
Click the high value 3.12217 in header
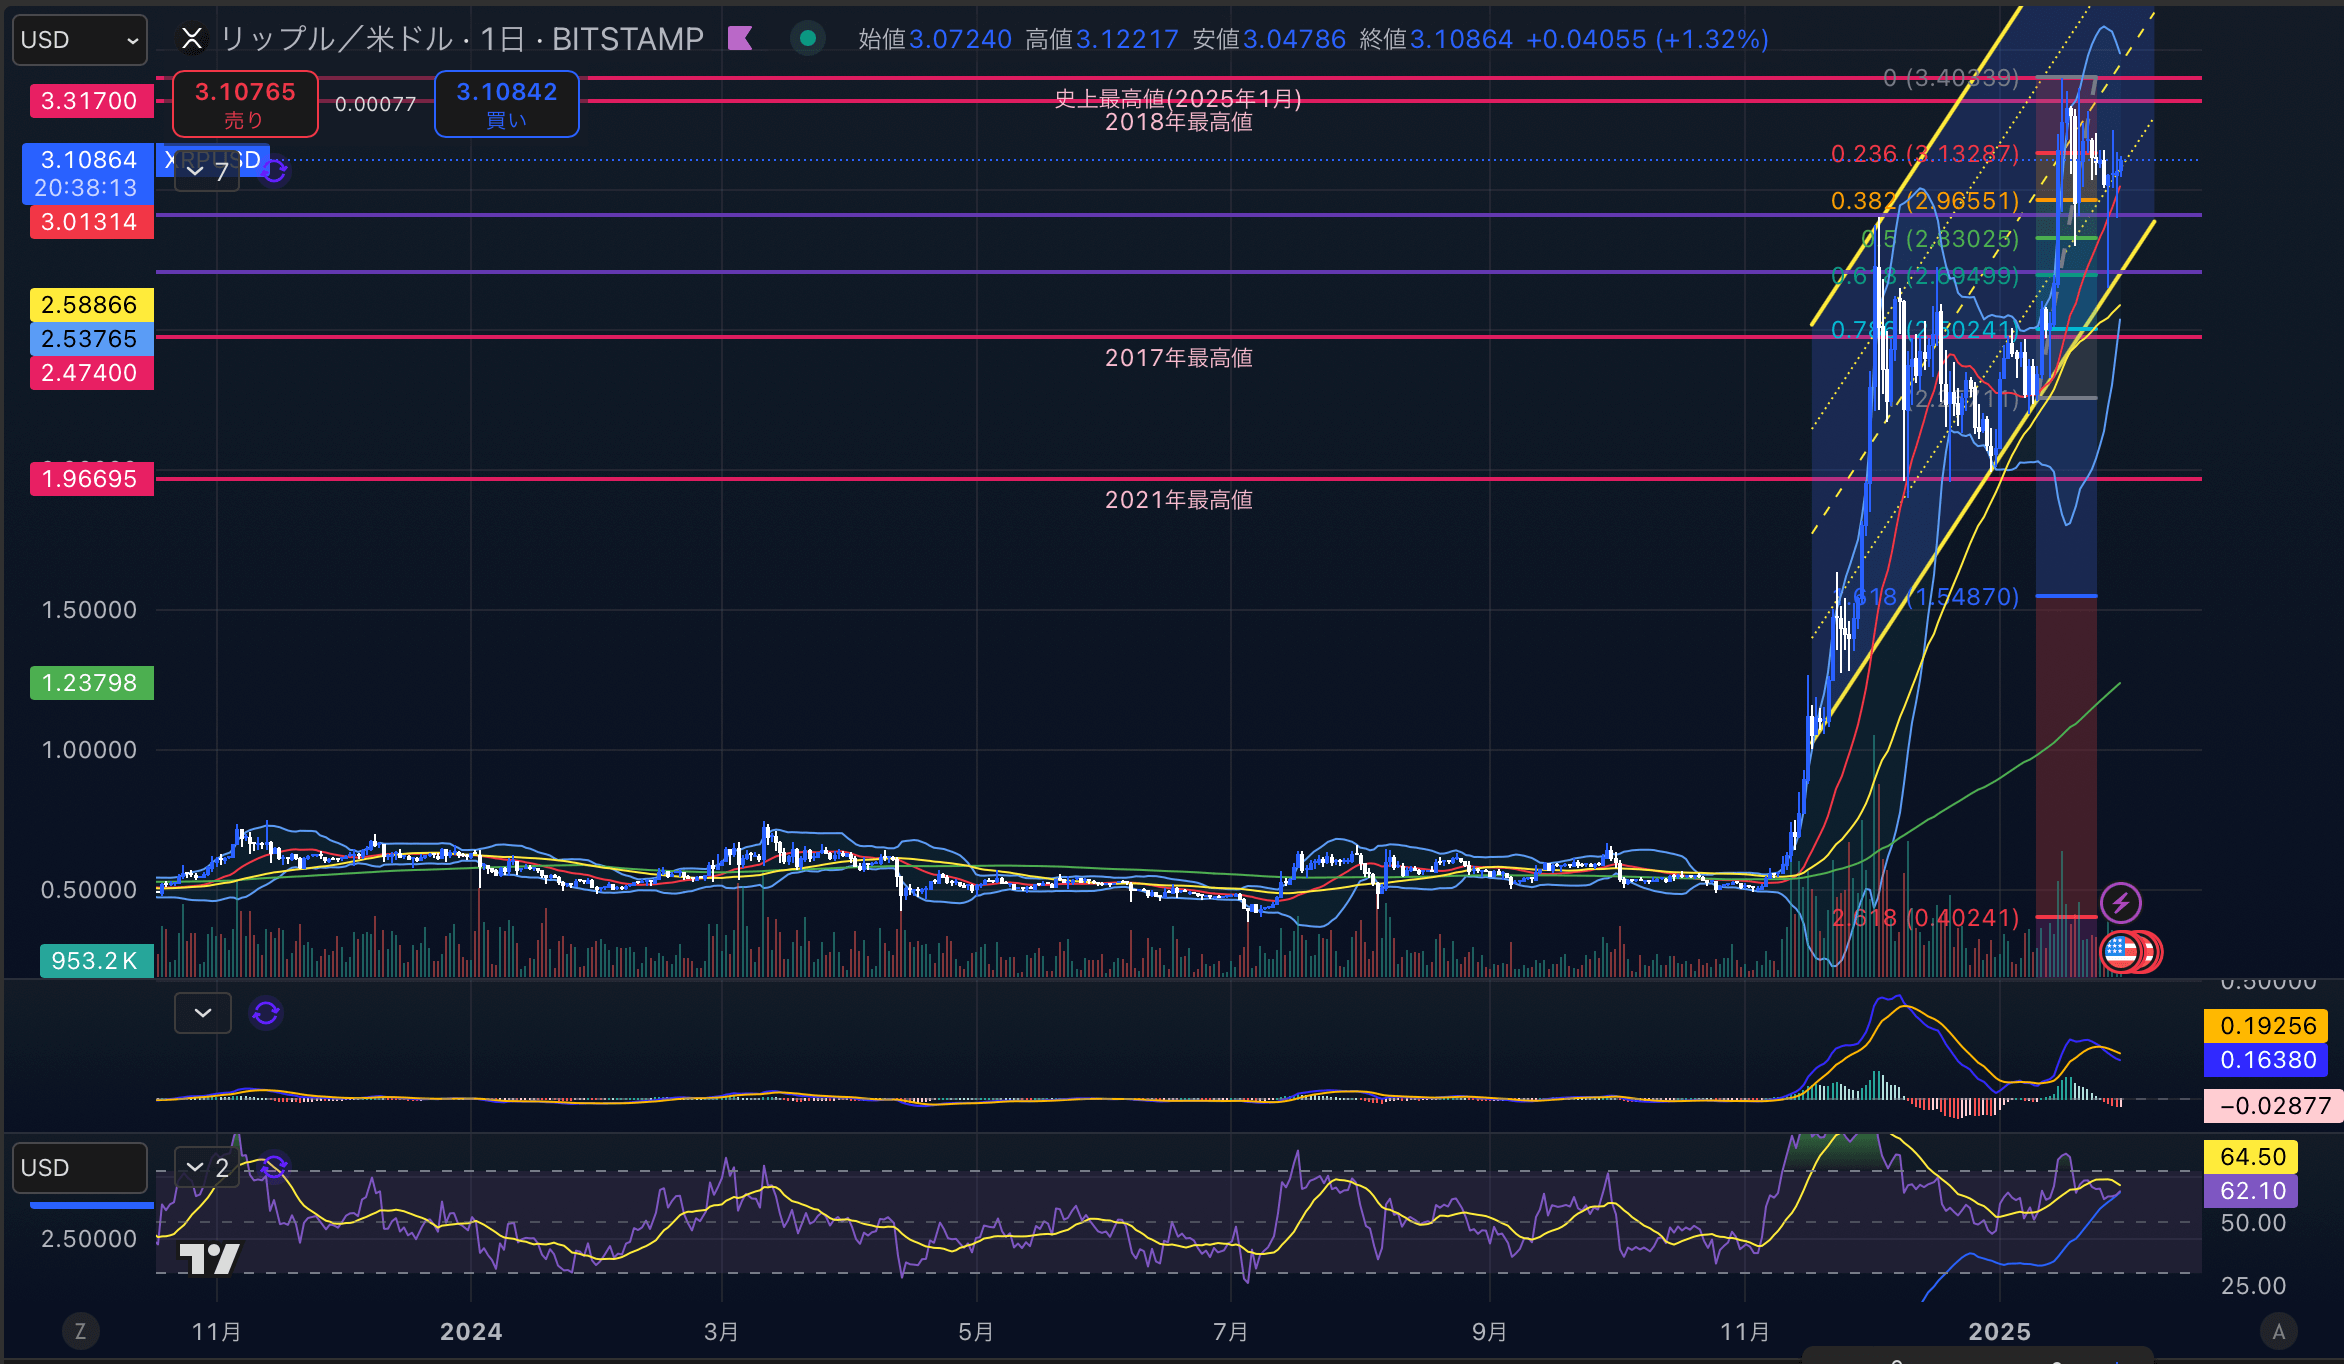(1127, 39)
